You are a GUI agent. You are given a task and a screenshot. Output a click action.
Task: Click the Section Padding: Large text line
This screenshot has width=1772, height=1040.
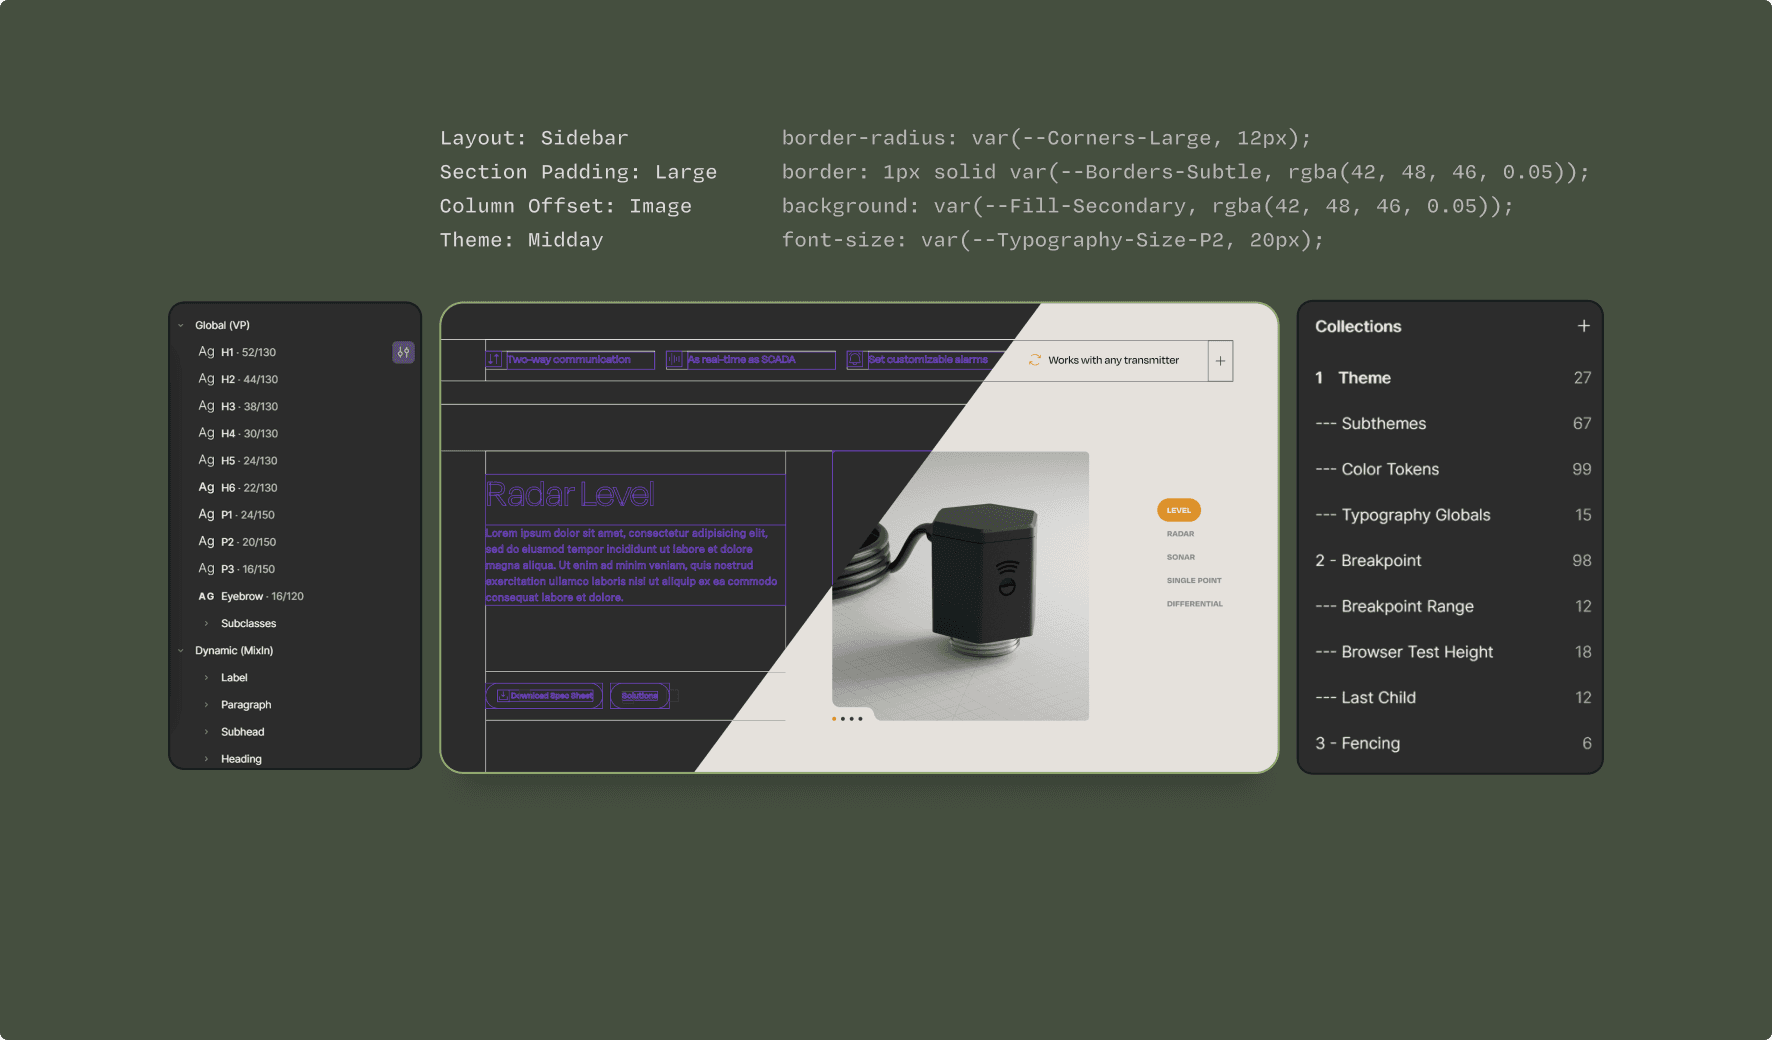[578, 172]
